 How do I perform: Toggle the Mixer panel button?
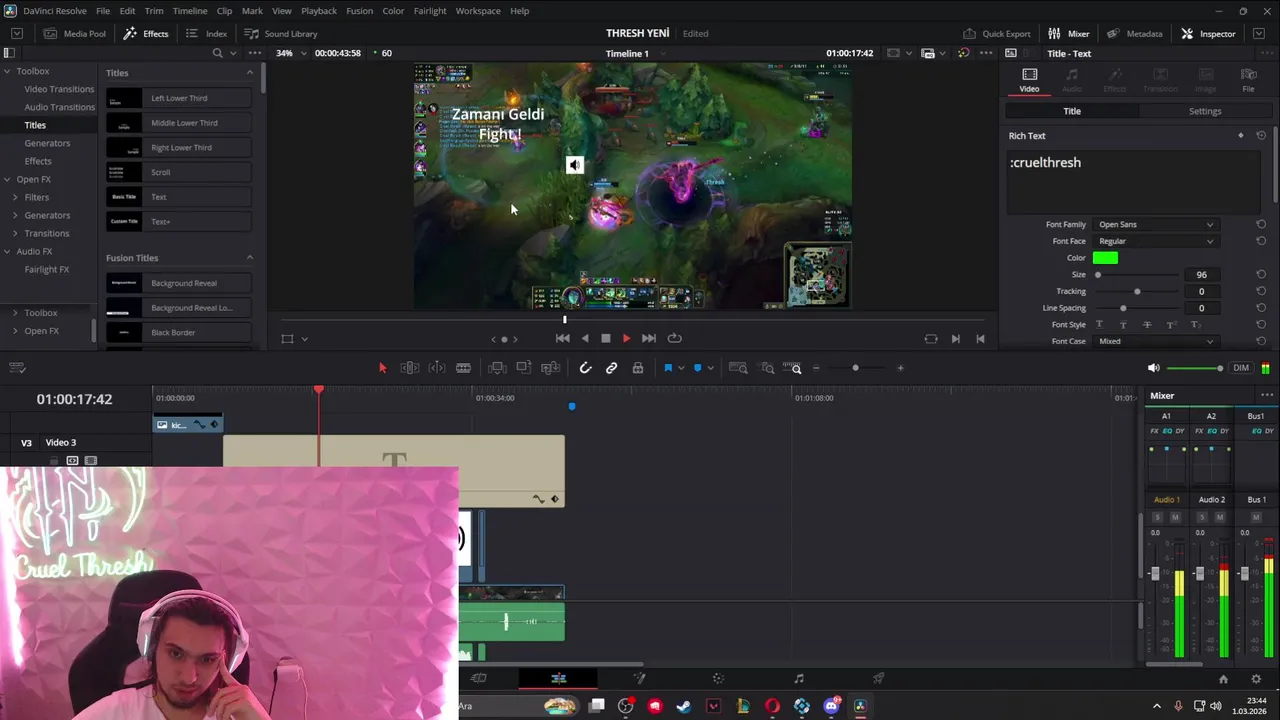coord(1069,33)
